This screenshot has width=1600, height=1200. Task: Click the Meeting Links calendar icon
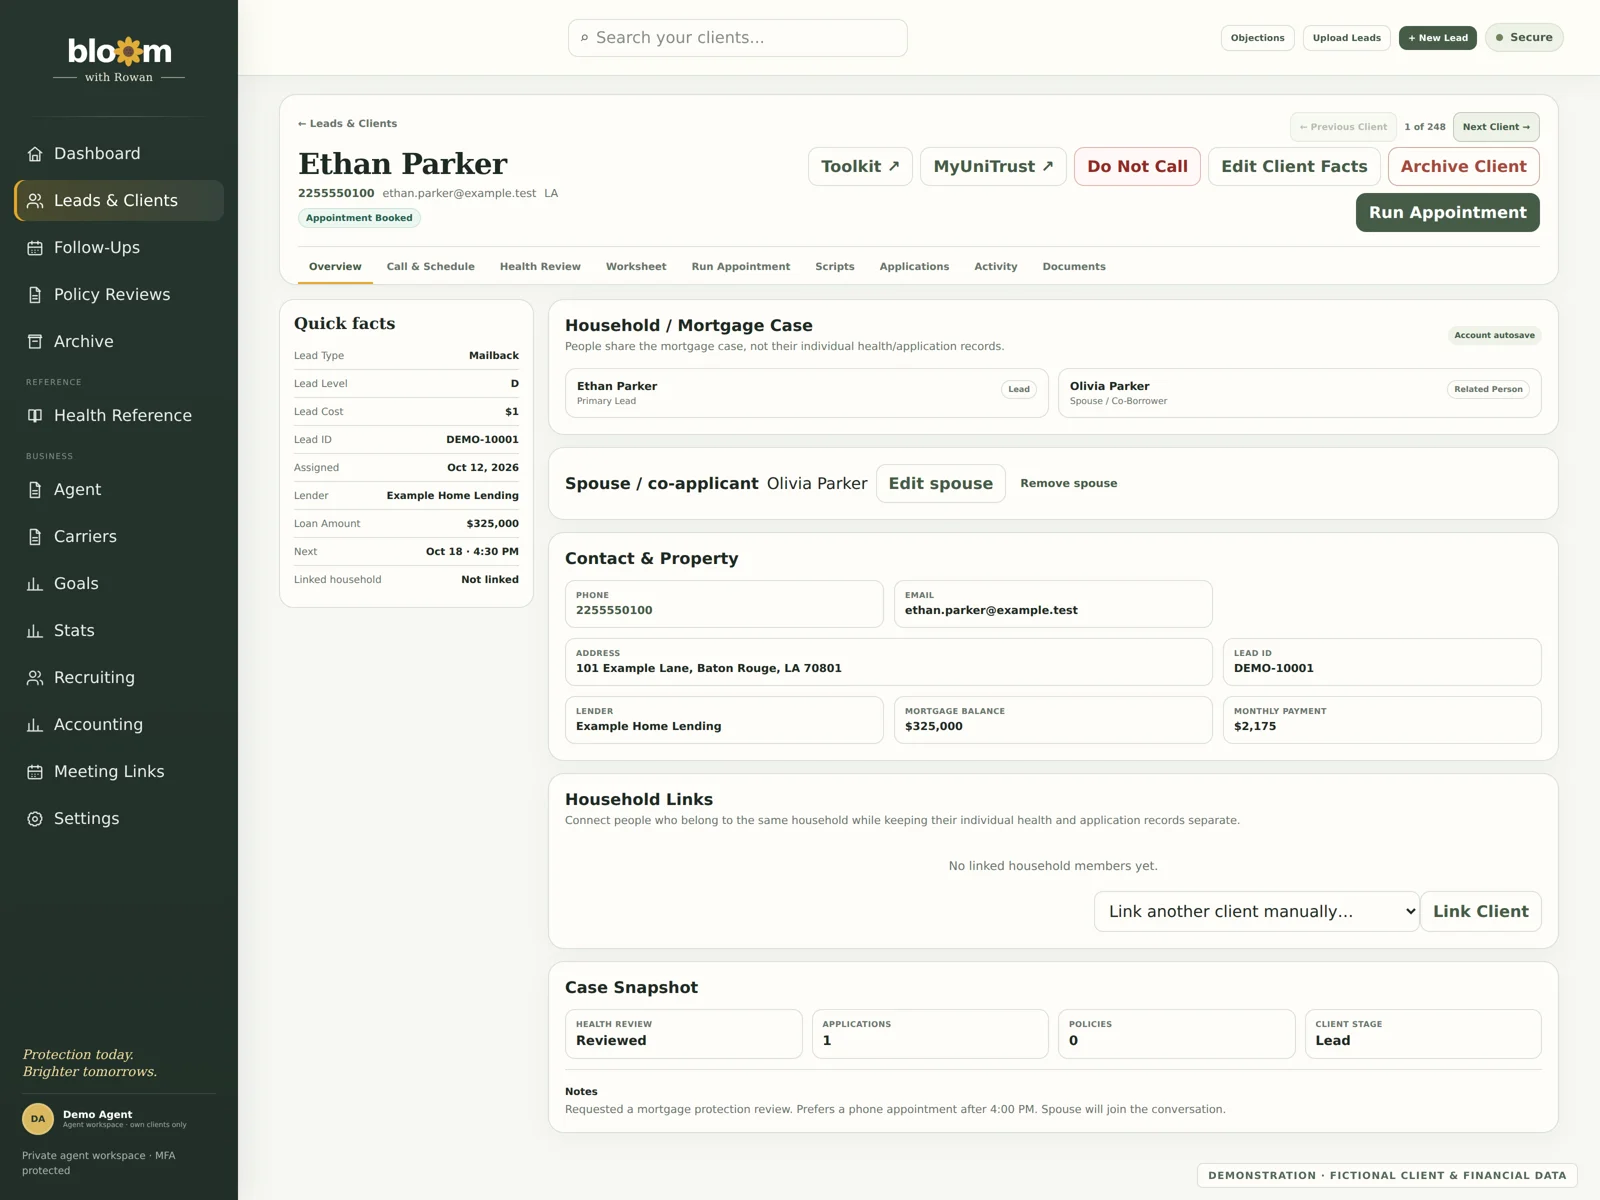35,772
